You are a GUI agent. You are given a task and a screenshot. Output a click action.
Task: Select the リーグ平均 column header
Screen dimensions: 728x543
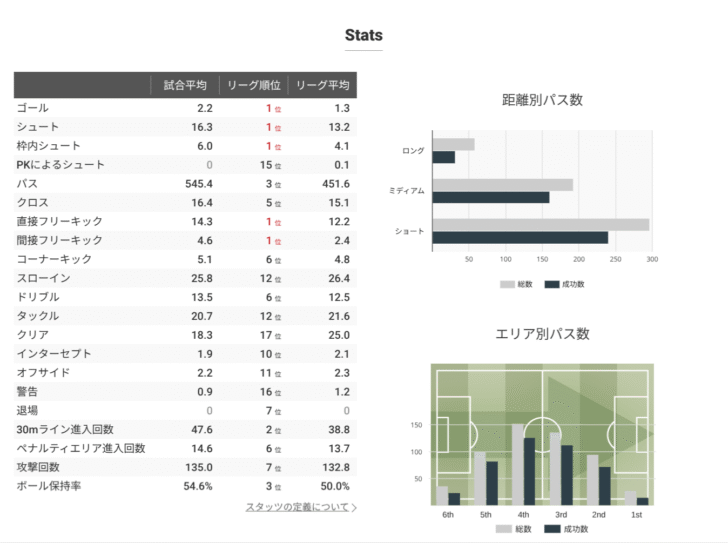pos(323,85)
